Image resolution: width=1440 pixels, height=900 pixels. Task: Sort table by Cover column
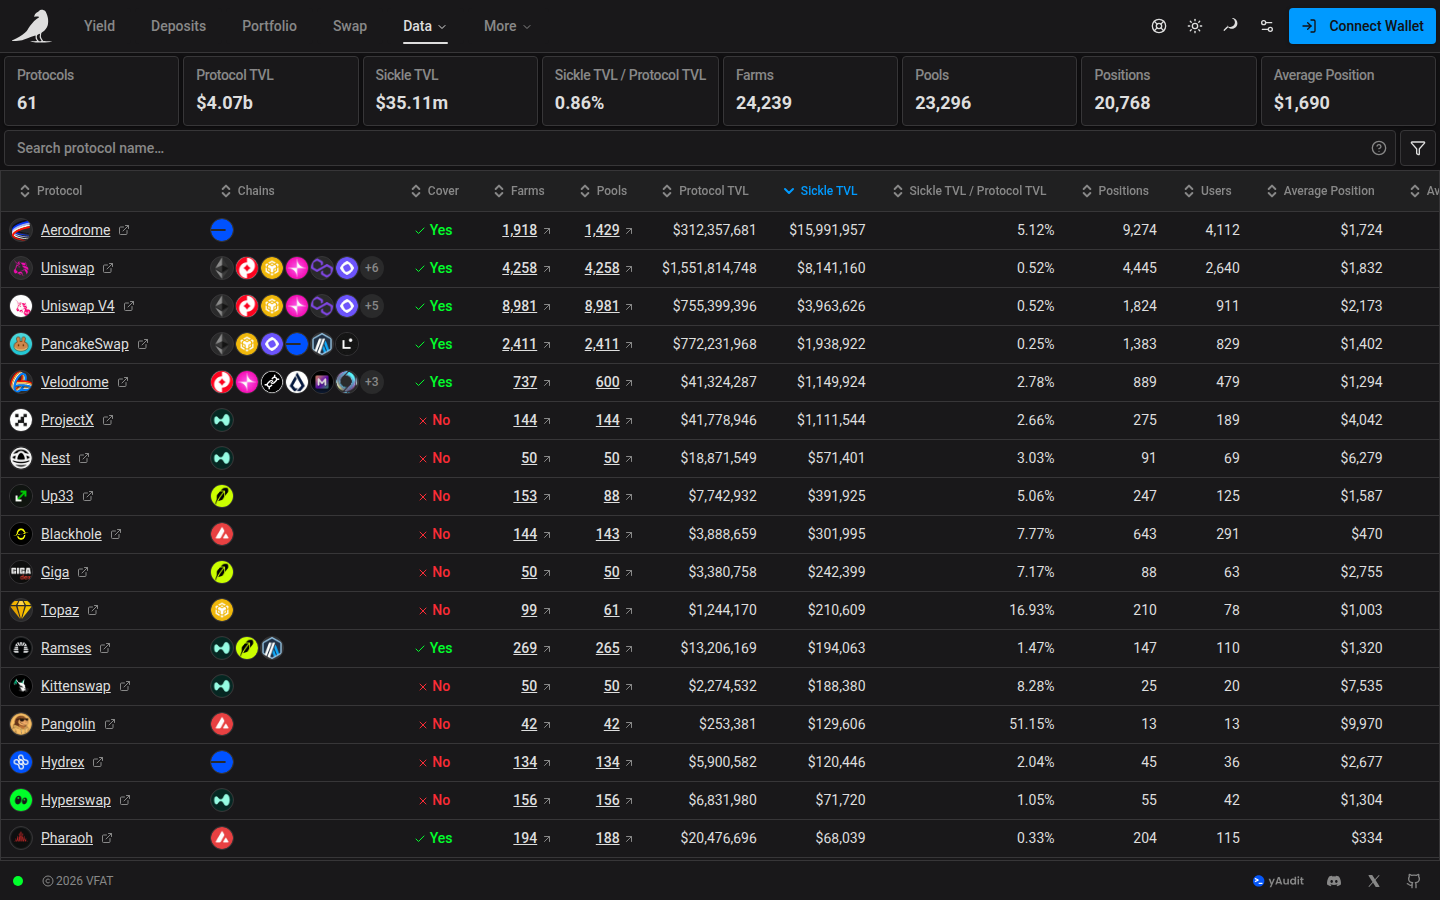point(434,191)
